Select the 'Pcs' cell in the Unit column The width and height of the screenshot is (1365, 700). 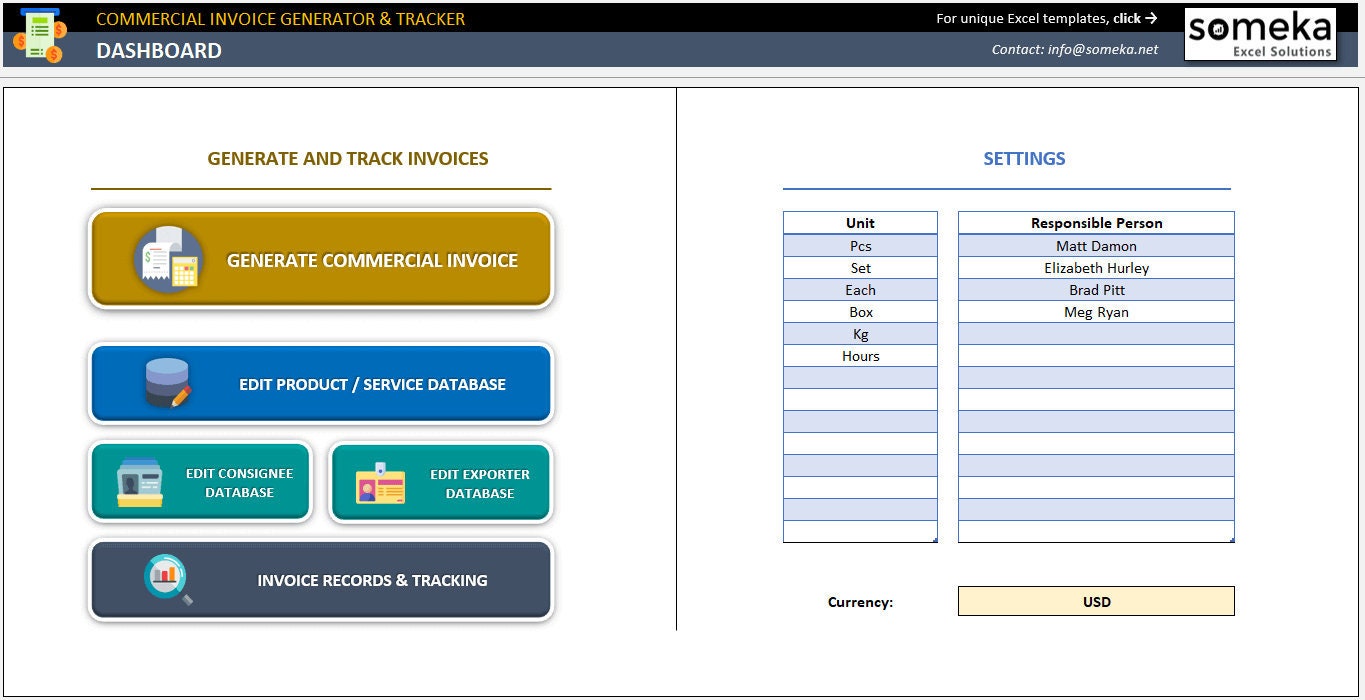860,245
